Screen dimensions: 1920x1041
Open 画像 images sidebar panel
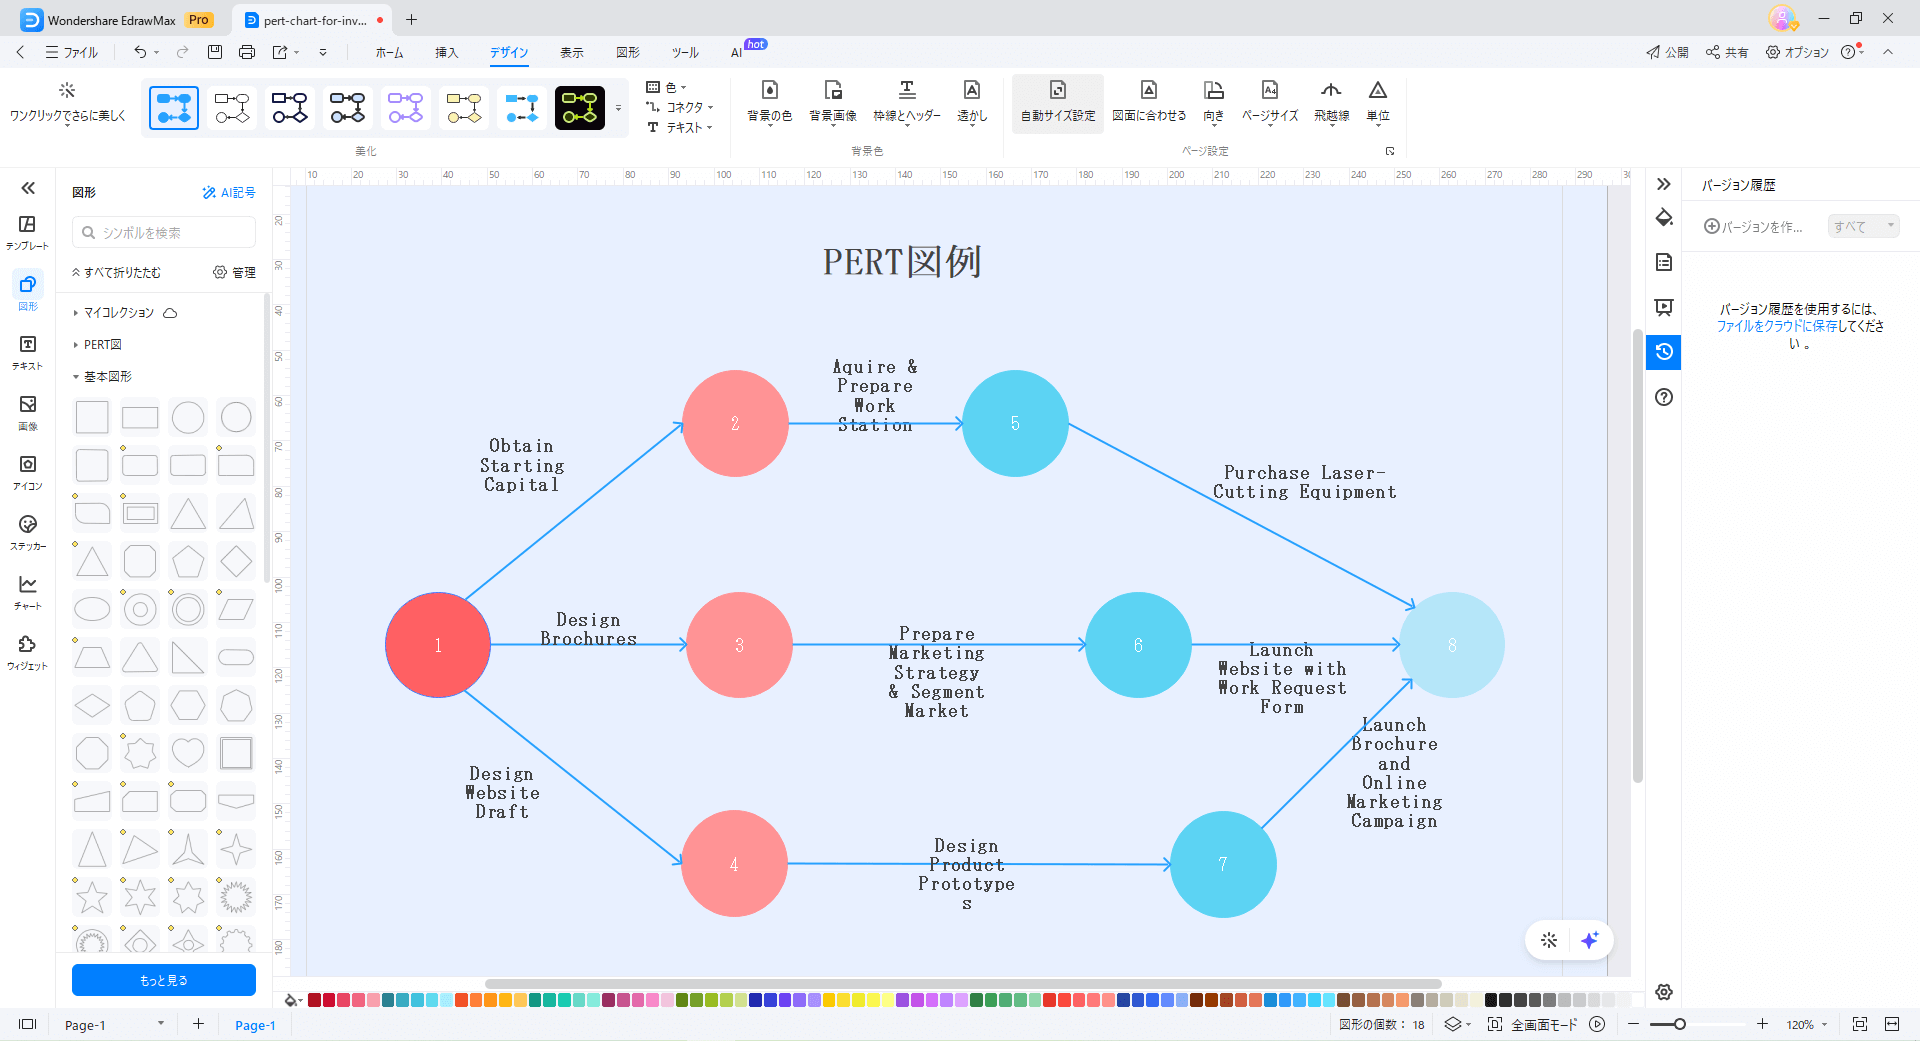point(27,412)
